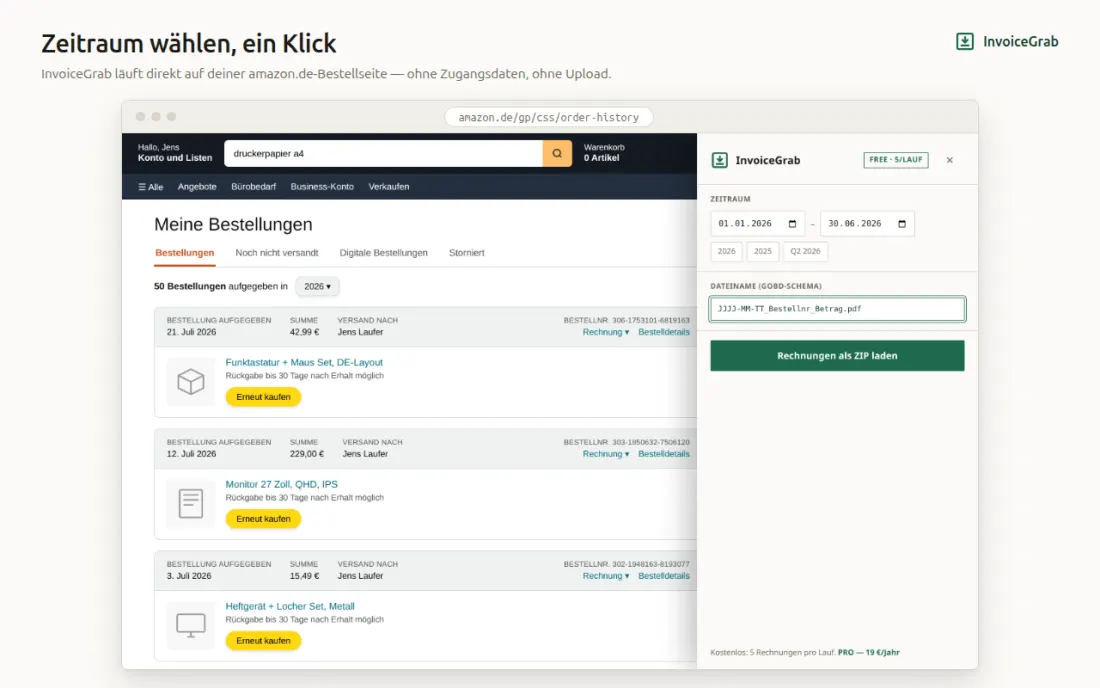Screen dimensions: 1100x688
Task: Open Funktastatur + Maus Set product link
Action: click(x=304, y=363)
